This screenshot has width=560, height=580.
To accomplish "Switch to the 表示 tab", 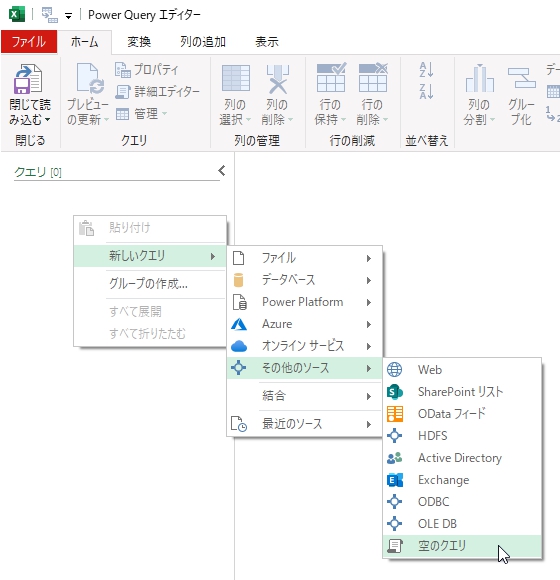I will click(267, 42).
